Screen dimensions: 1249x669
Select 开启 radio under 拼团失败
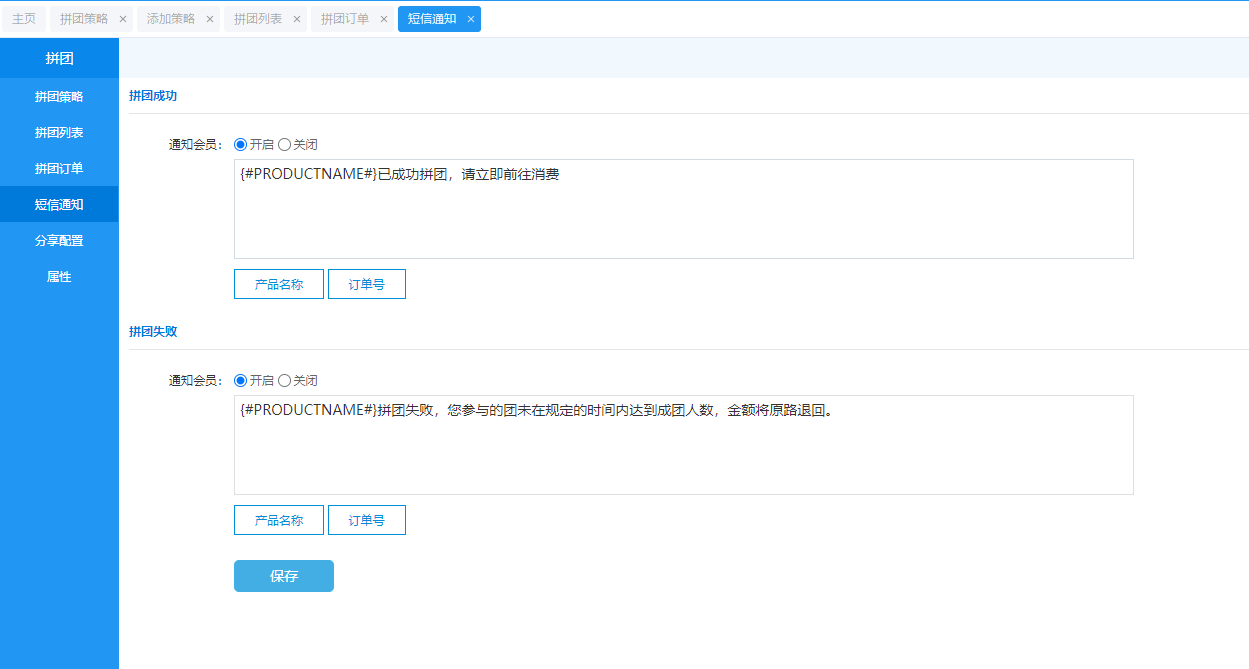point(240,381)
